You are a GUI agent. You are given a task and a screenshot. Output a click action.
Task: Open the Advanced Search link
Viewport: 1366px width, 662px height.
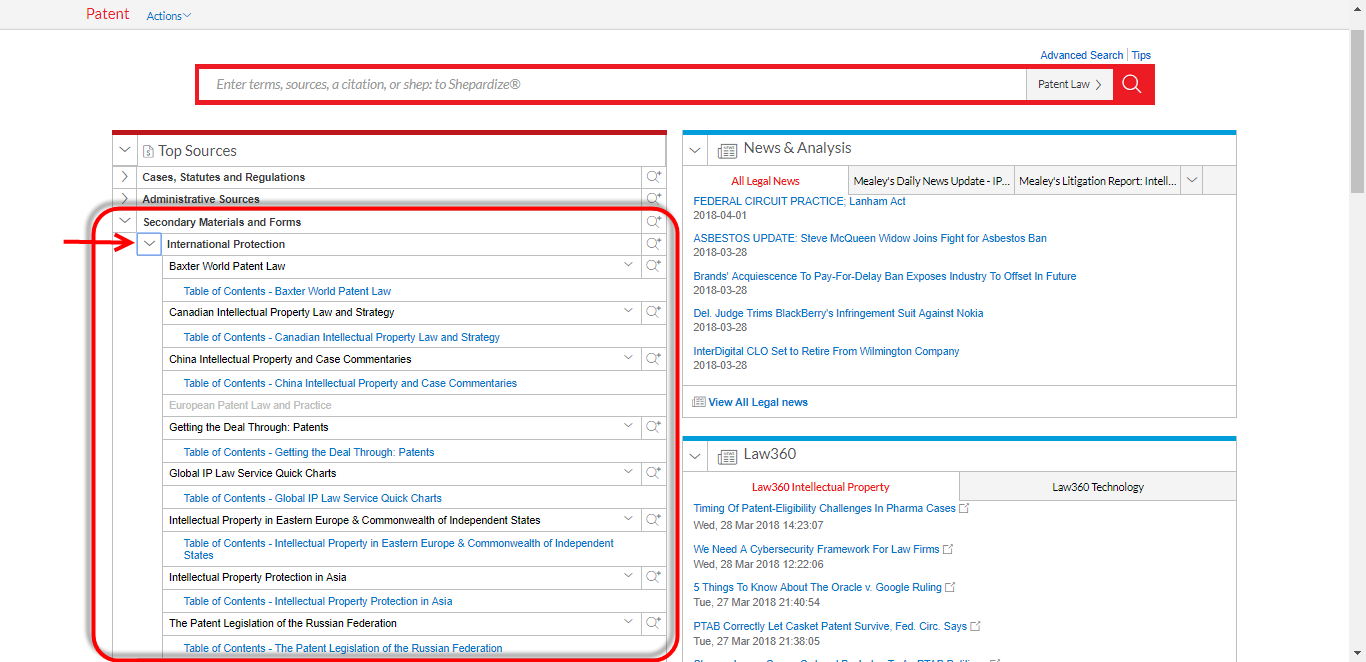click(1081, 56)
